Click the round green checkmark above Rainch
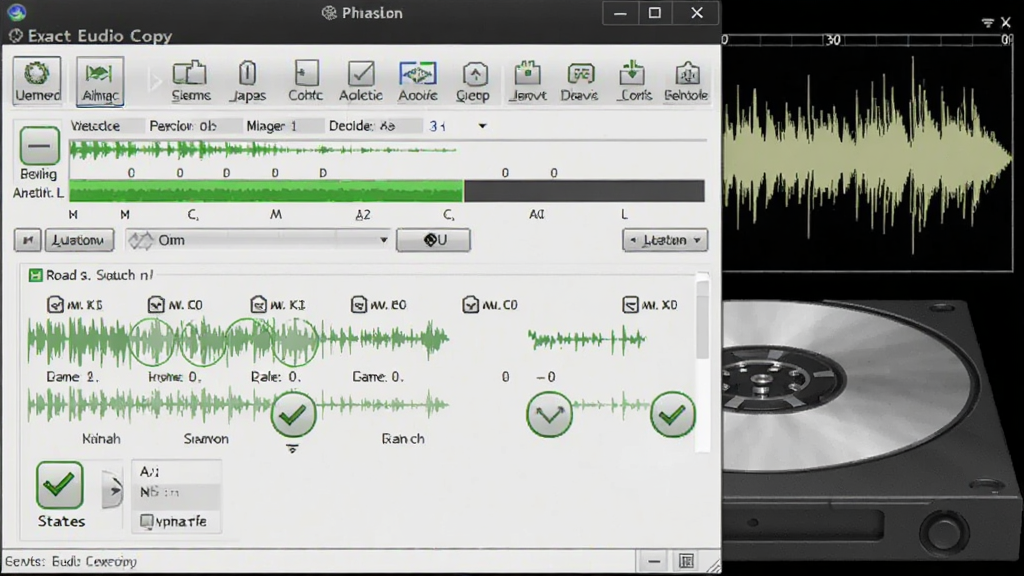 point(293,414)
